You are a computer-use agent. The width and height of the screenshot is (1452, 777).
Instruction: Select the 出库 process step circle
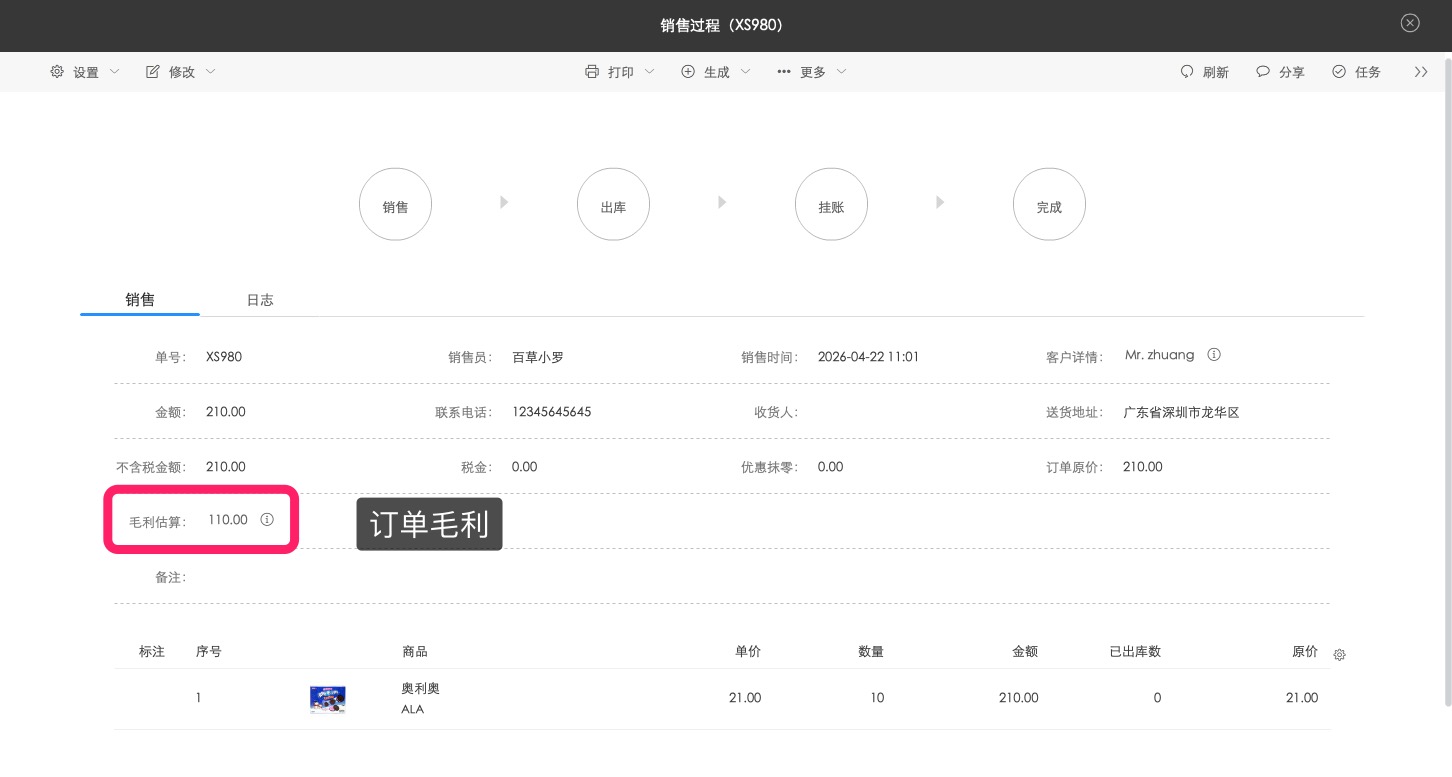pyautogui.click(x=613, y=204)
